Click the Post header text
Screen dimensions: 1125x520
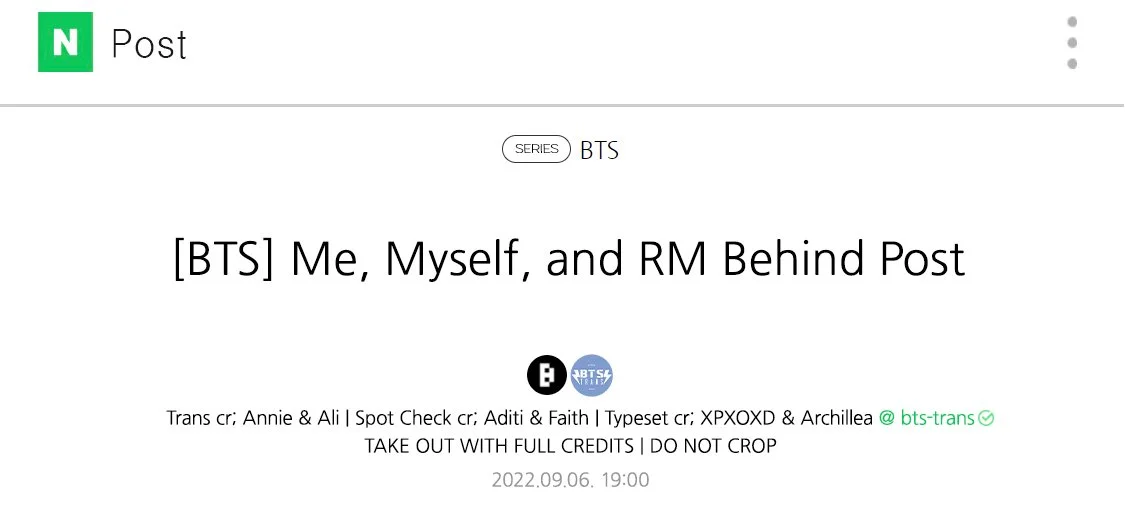click(149, 44)
